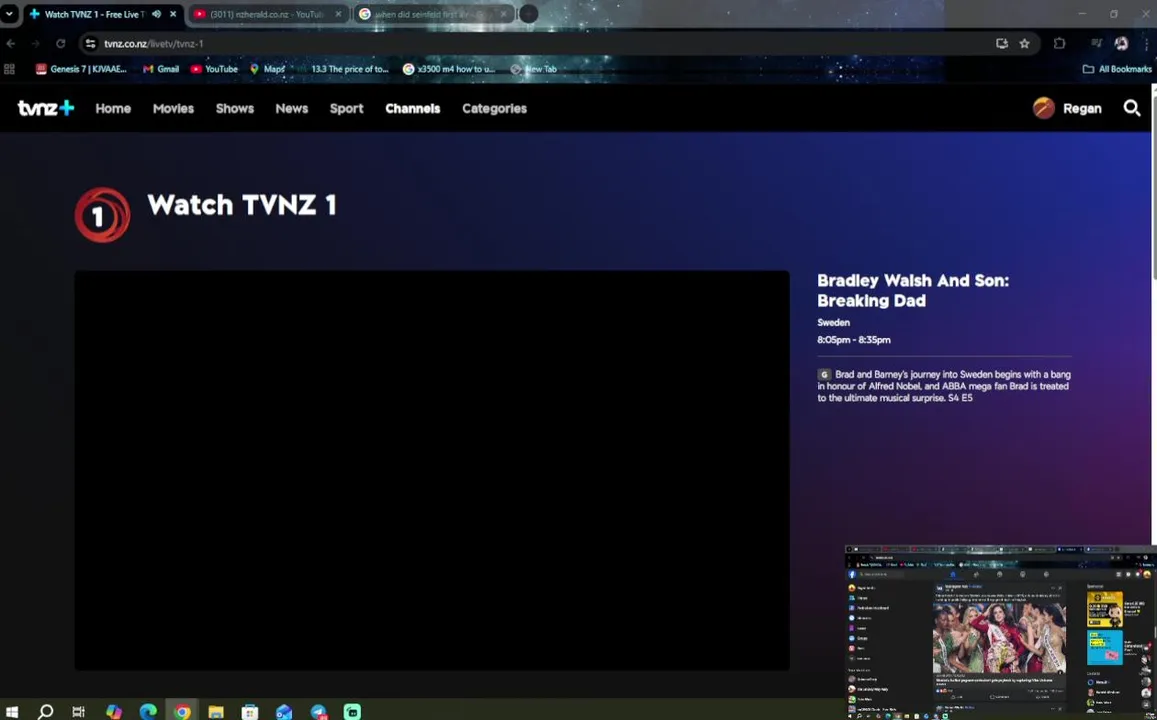Screen dimensions: 1157x720
Task: Open the TVNZ+ logo home link
Action: pyautogui.click(x=46, y=108)
